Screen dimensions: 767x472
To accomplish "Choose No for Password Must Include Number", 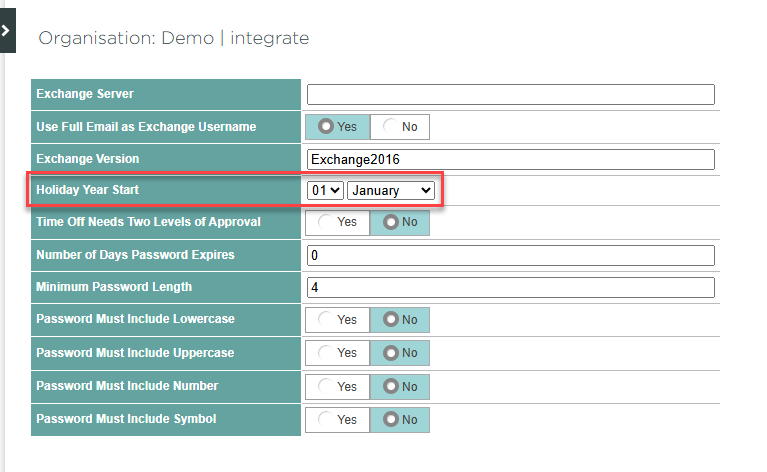I will [x=400, y=386].
